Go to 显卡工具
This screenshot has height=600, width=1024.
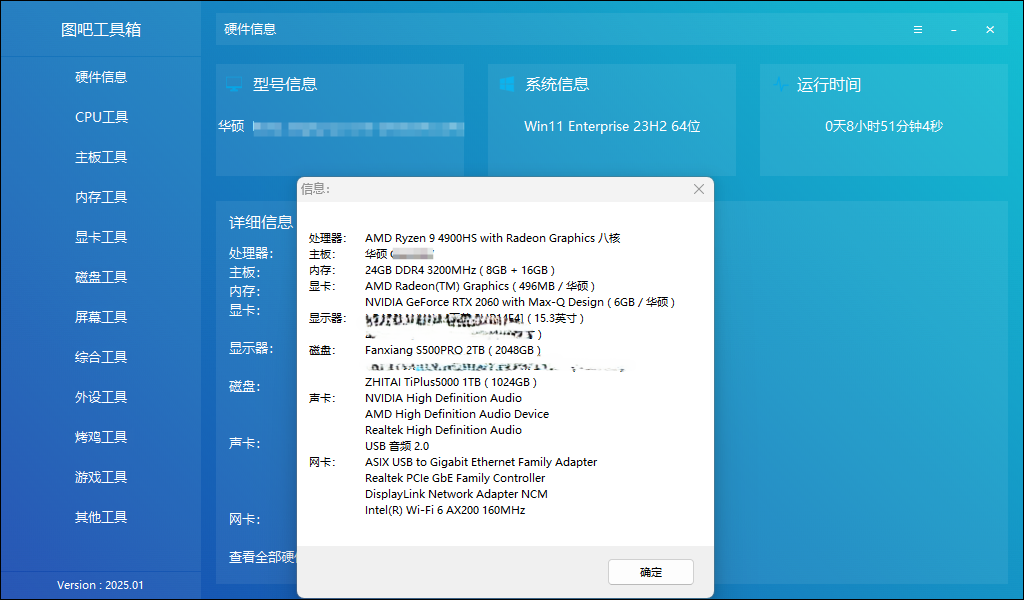tap(101, 237)
